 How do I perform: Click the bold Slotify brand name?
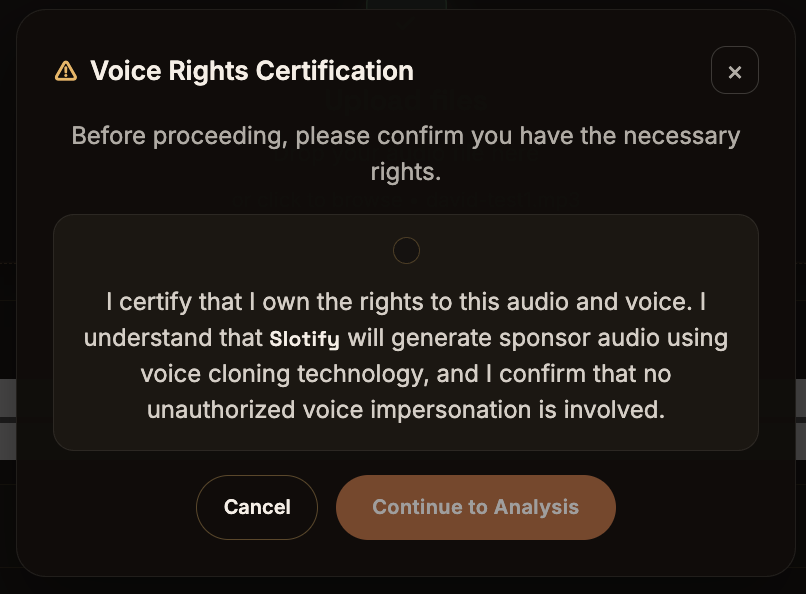coord(304,339)
